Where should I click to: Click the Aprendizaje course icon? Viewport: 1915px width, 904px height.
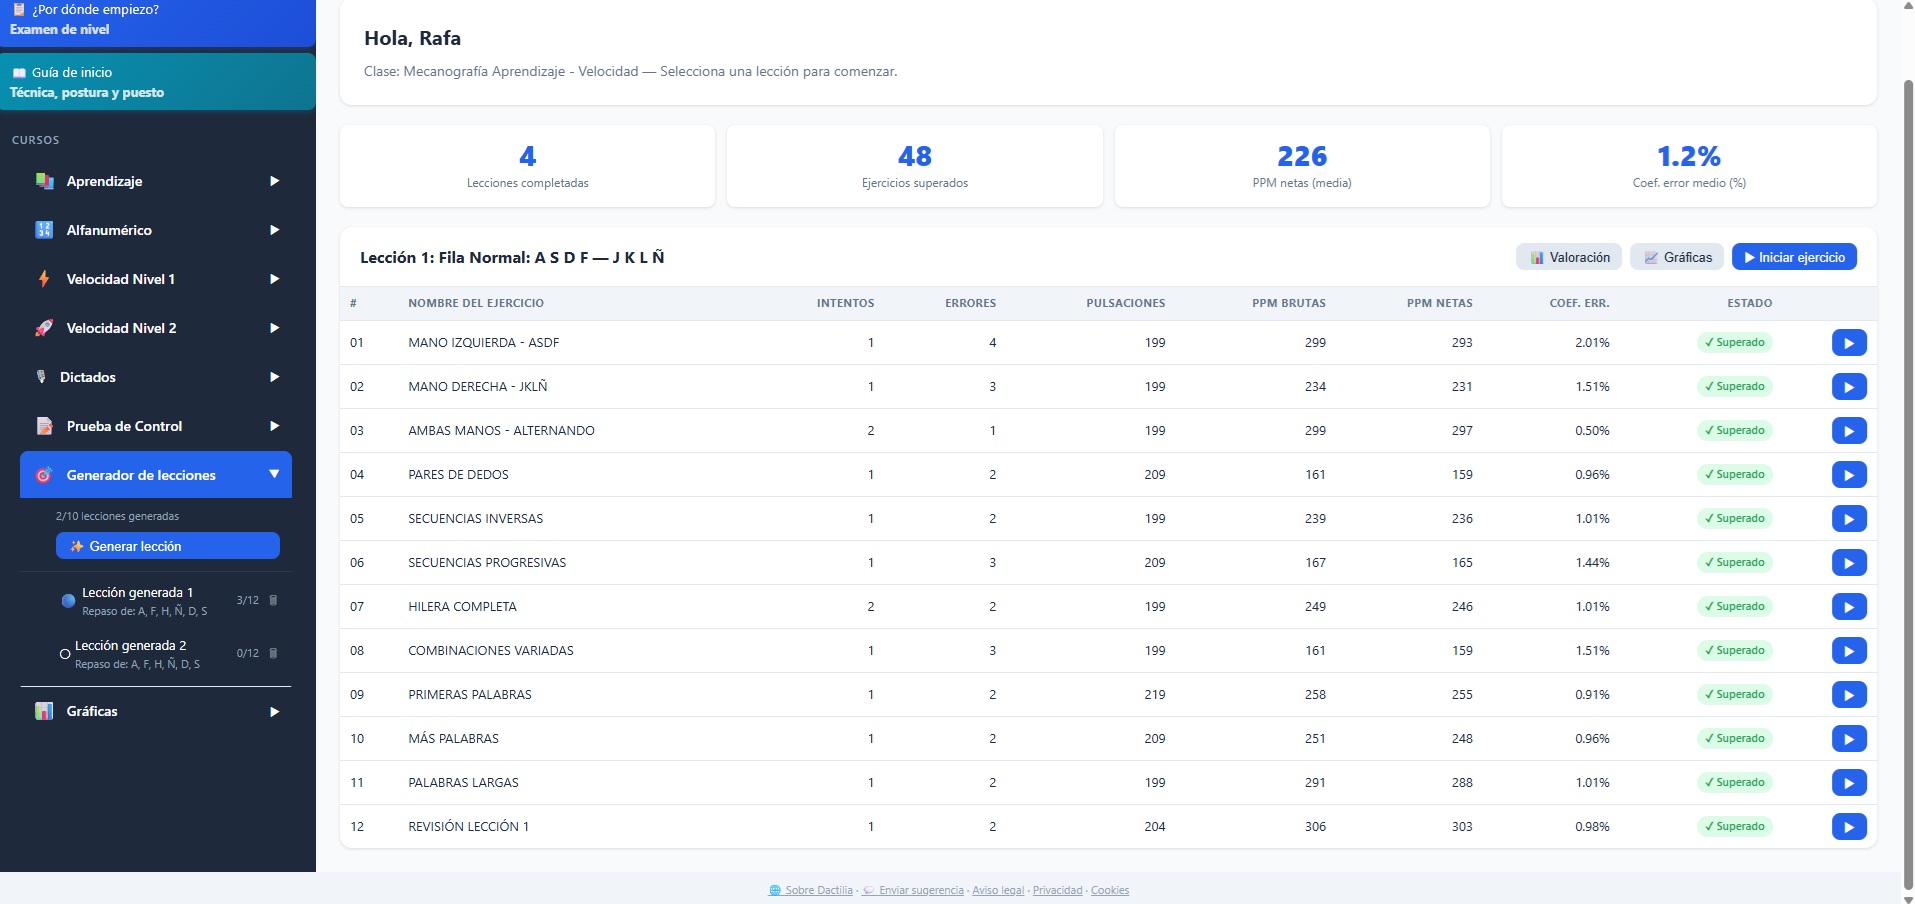pyautogui.click(x=44, y=181)
